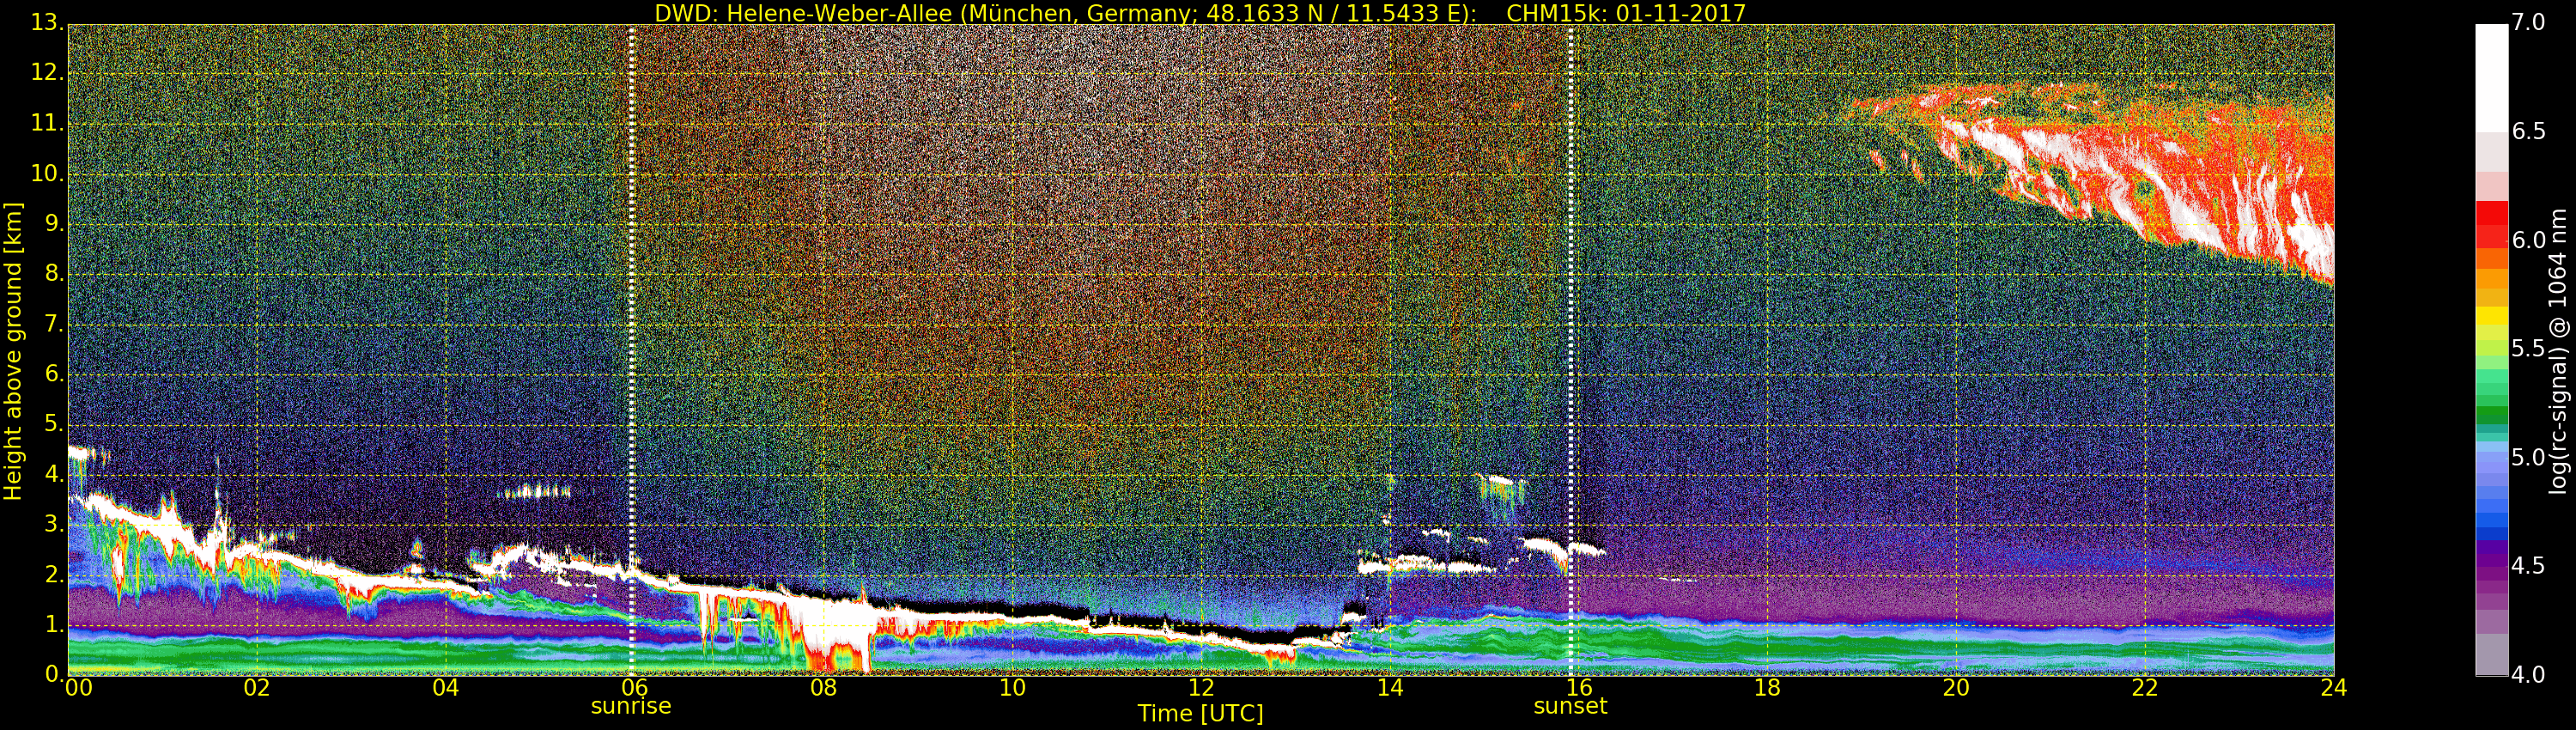The height and width of the screenshot is (730, 2576).
Task: Click the height axis tick label '7.'
Action: (x=54, y=323)
